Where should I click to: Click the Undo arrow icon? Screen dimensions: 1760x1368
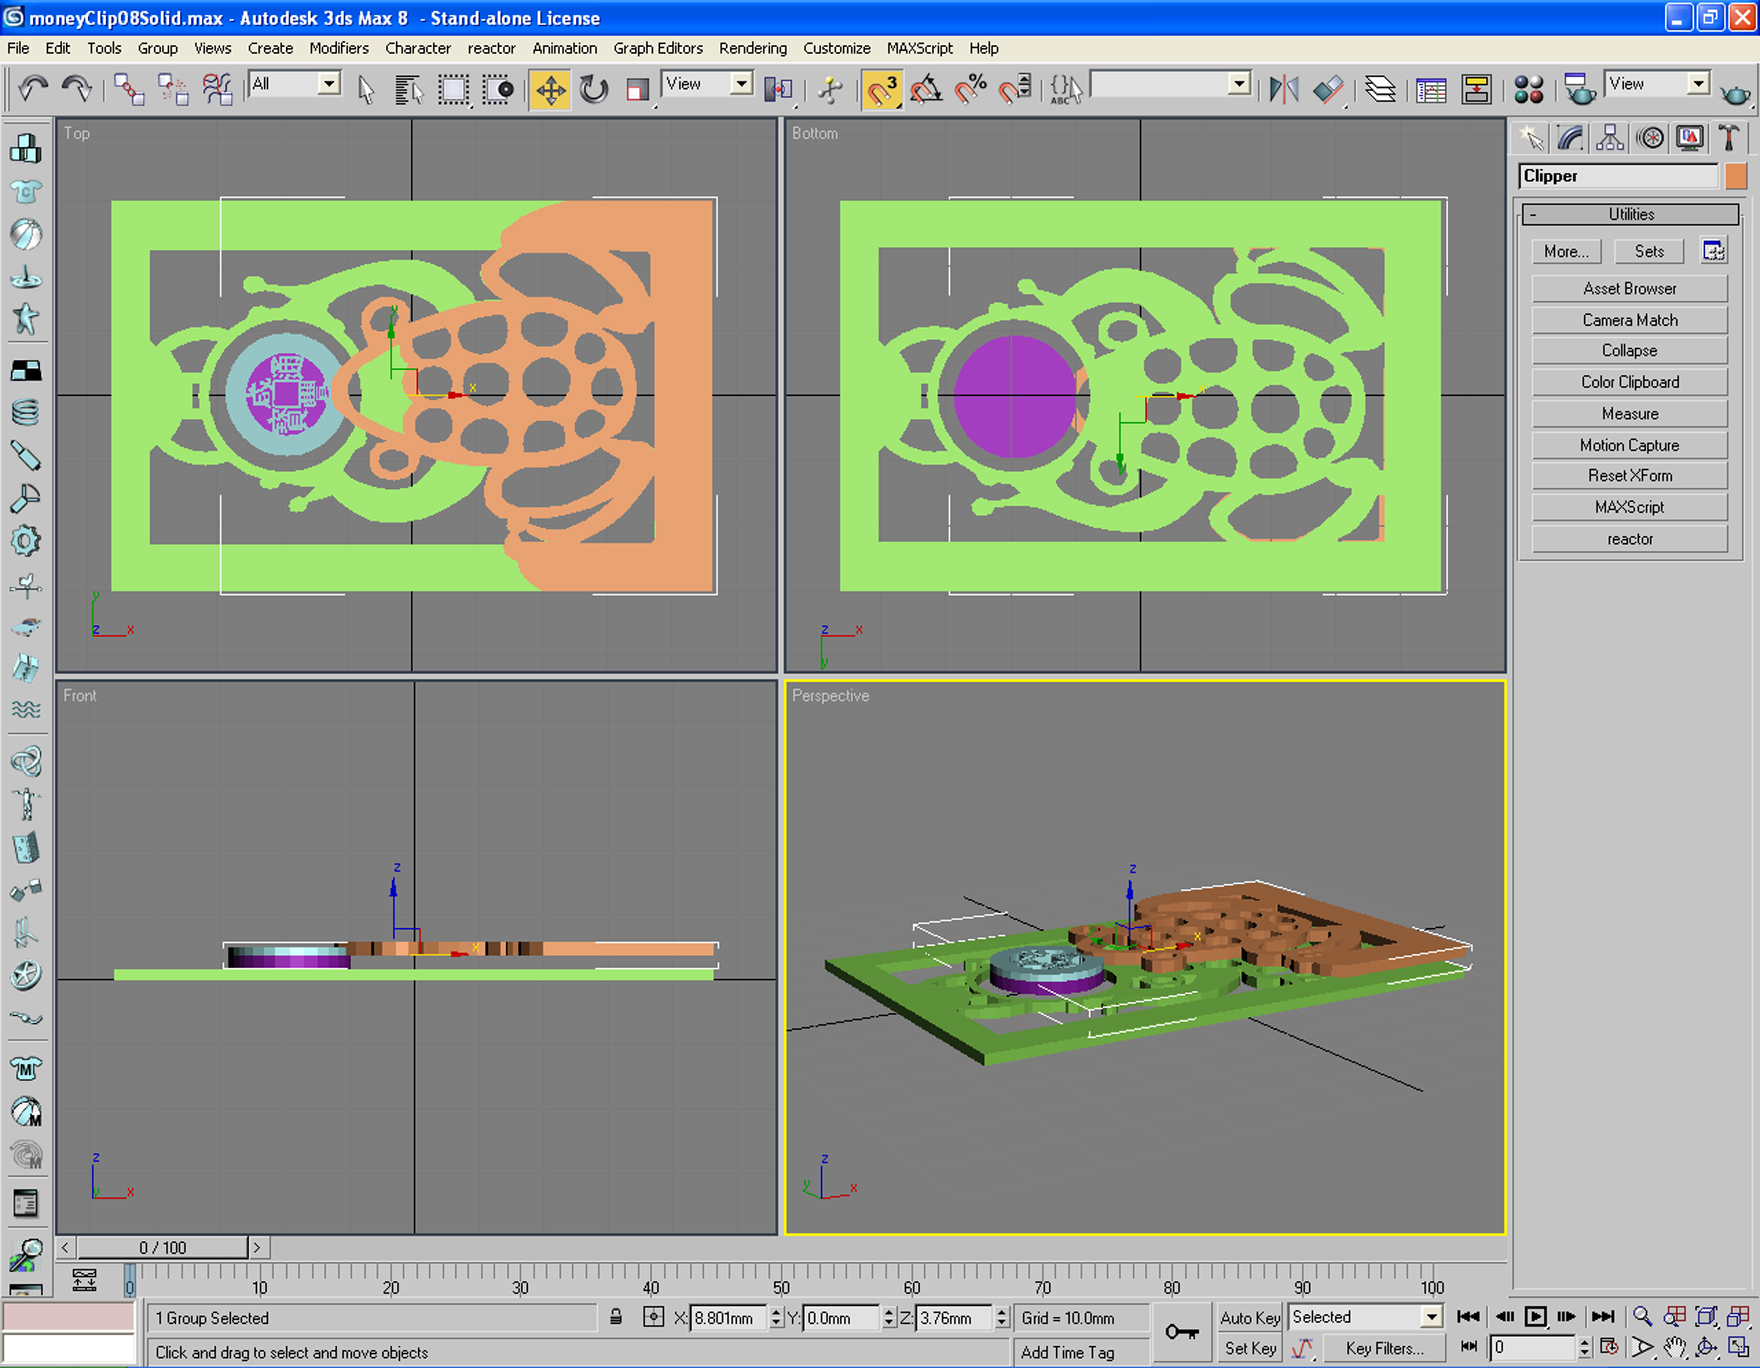[x=33, y=90]
